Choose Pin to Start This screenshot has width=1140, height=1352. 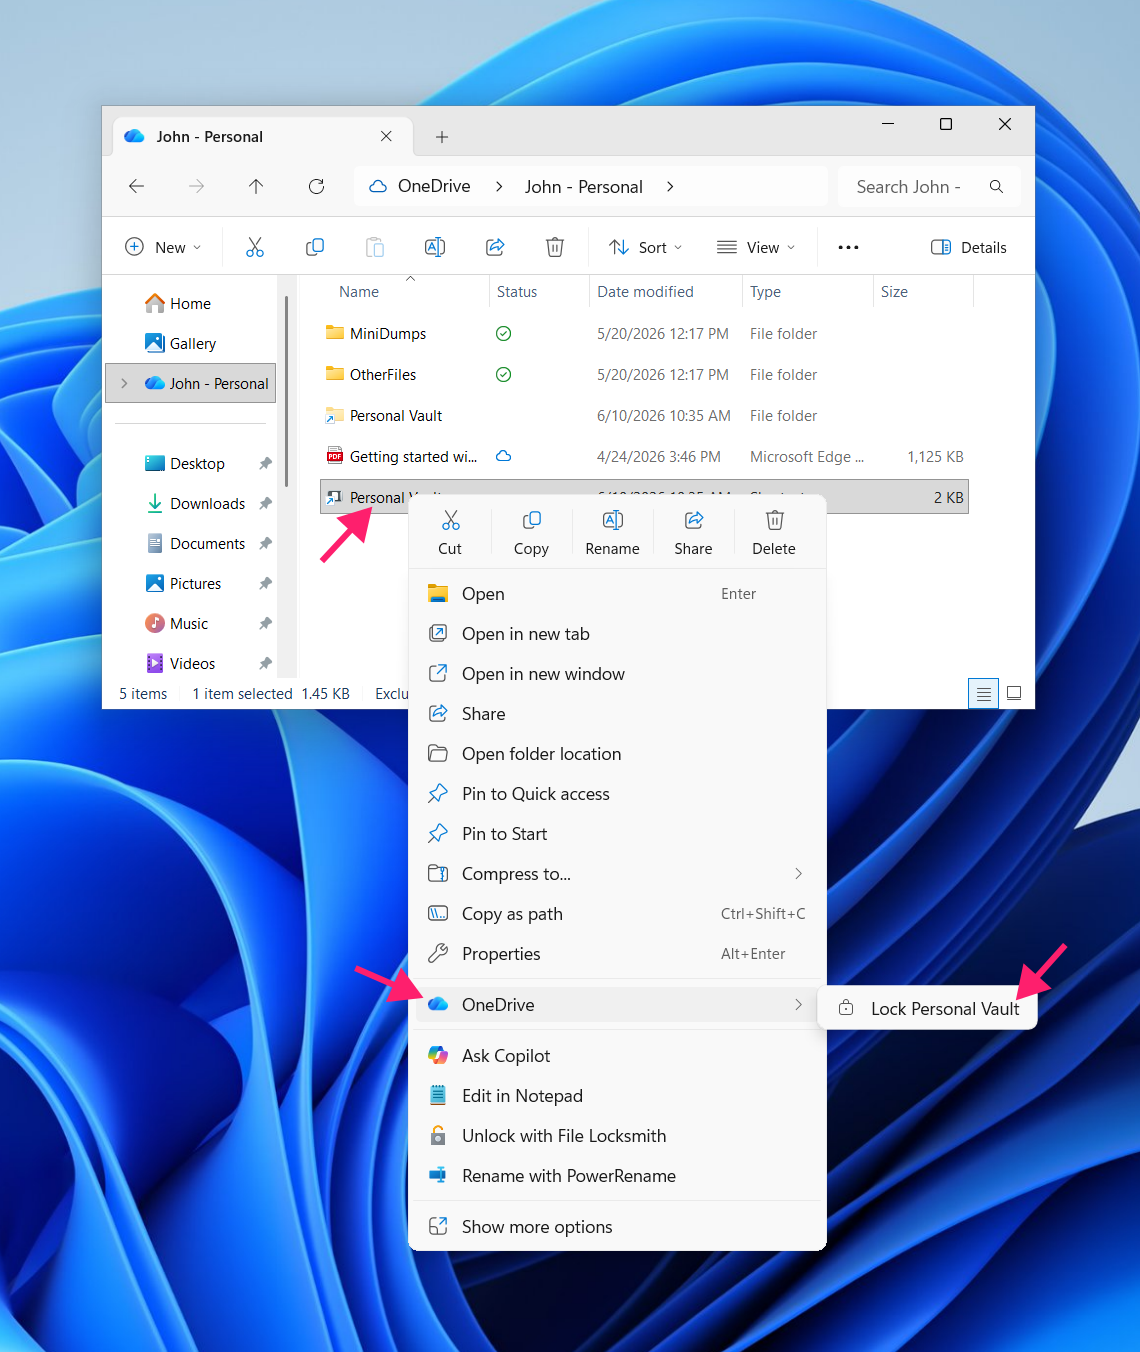coord(617,834)
